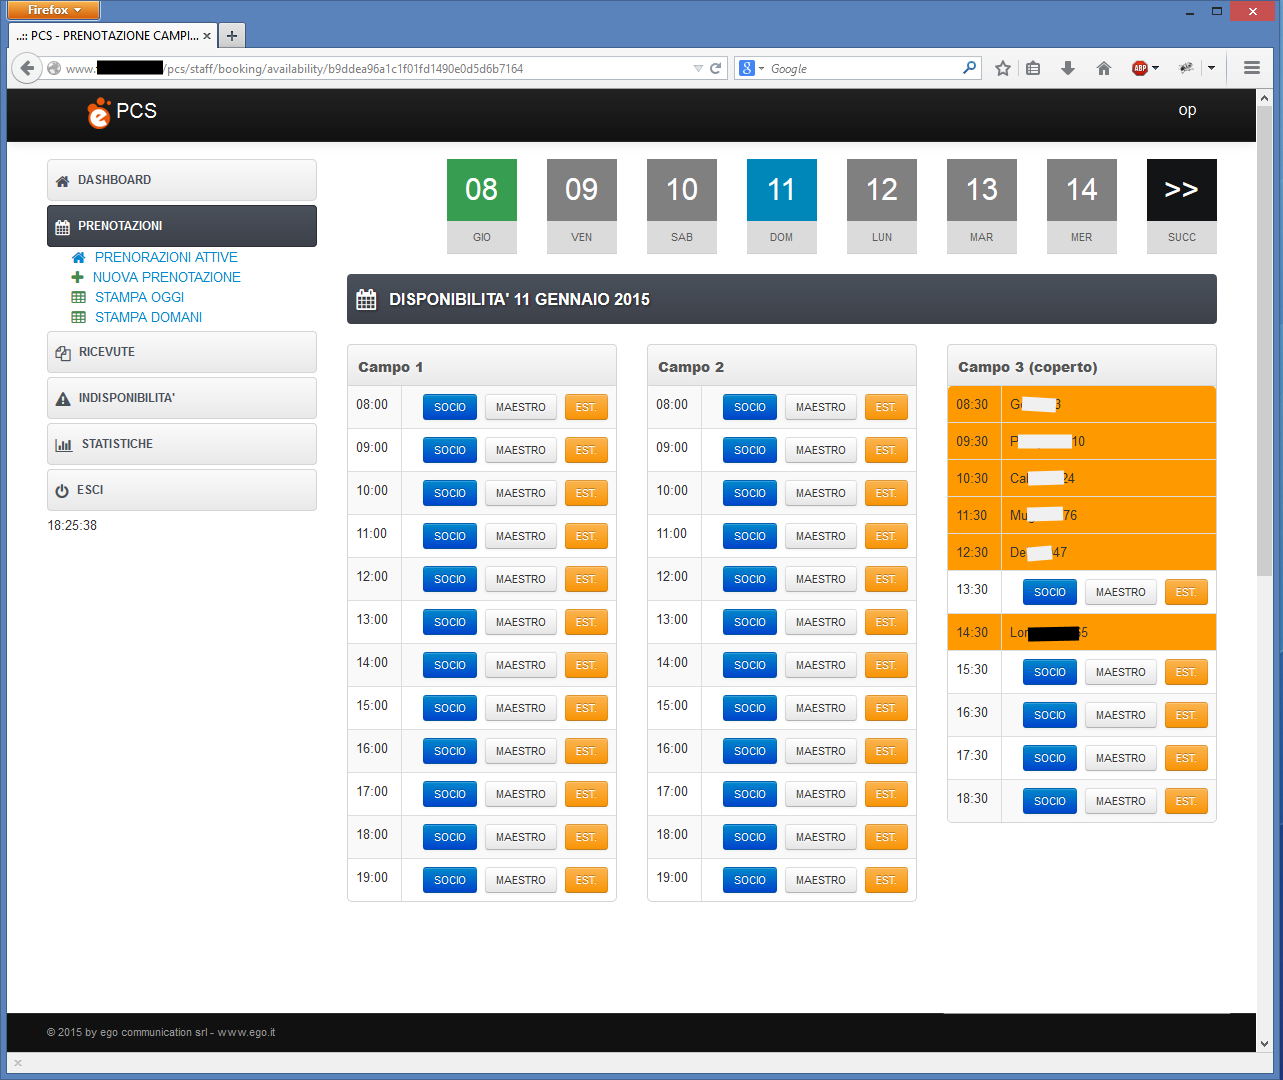Reload the page

(x=716, y=68)
